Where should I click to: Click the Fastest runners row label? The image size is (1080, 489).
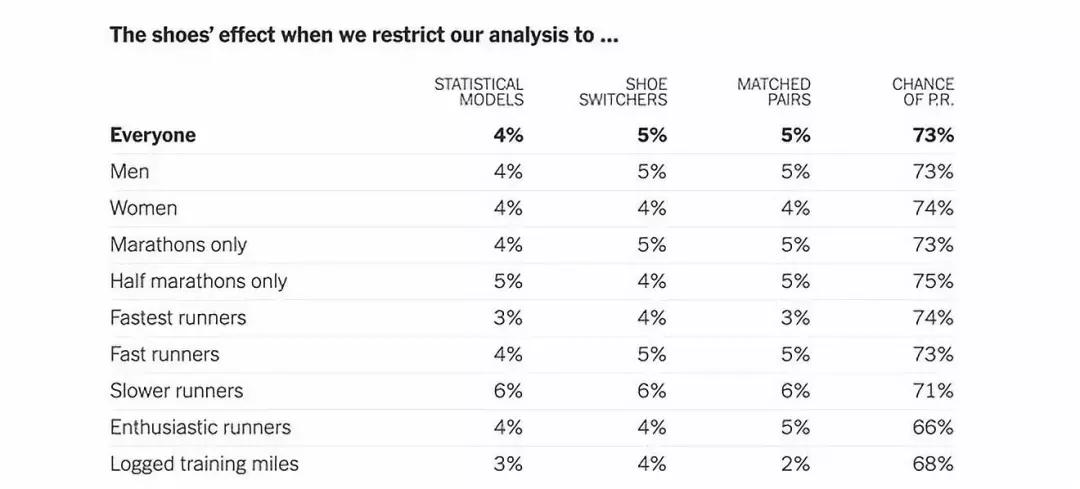[x=178, y=318]
